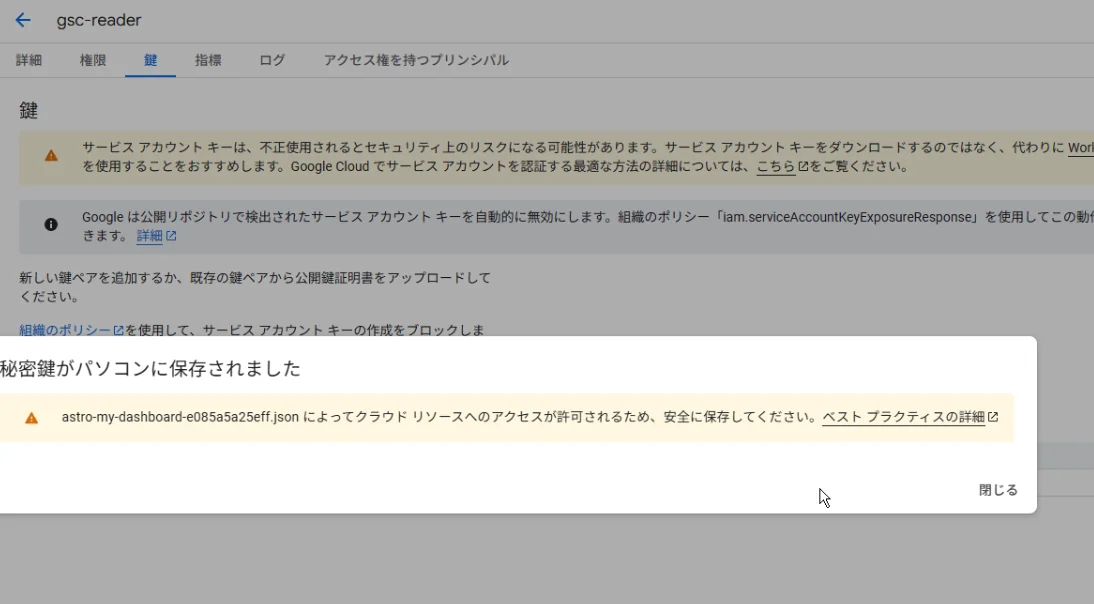Open the 詳細 link in the info banner
The height and width of the screenshot is (604, 1094).
(149, 236)
